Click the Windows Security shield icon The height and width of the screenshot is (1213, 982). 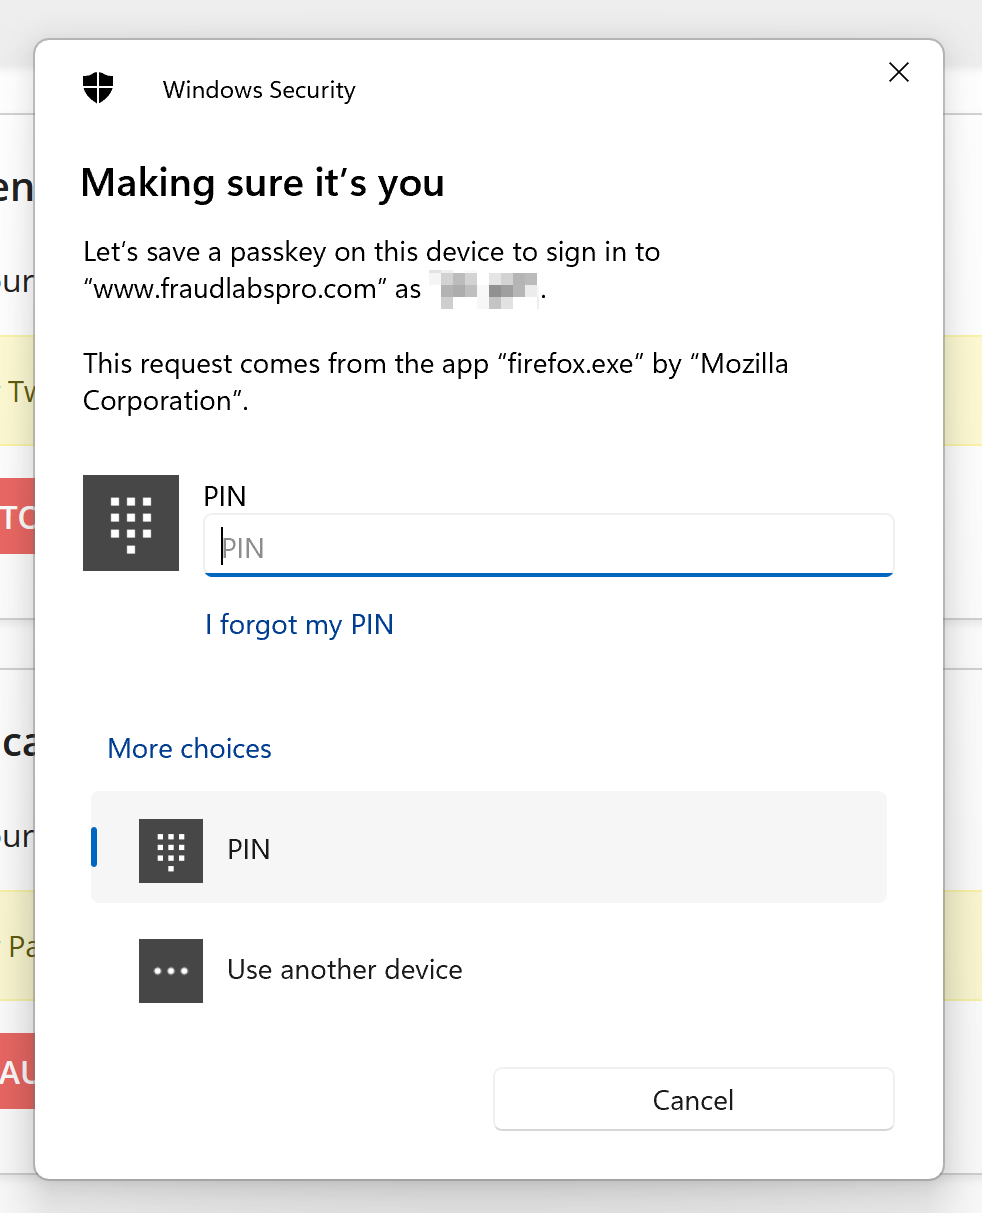98,89
